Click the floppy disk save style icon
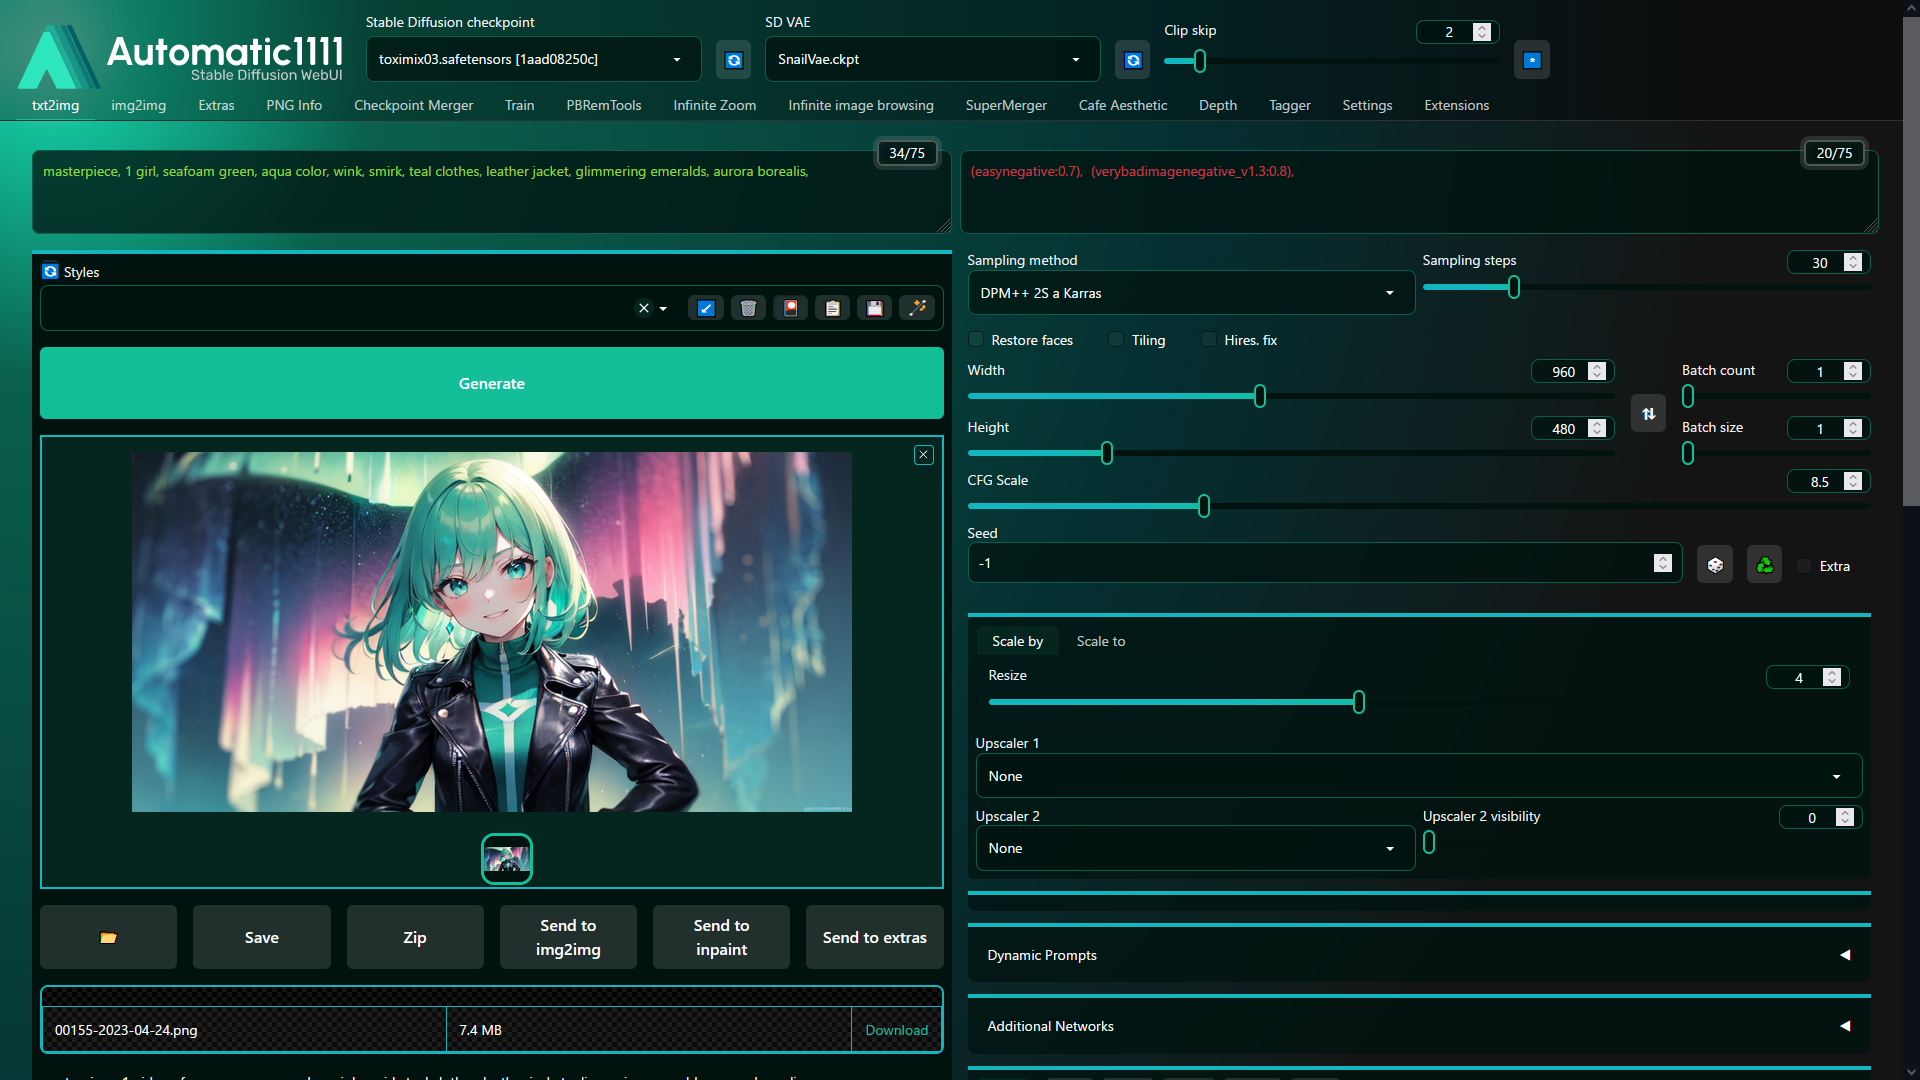This screenshot has width=1920, height=1080. point(875,308)
